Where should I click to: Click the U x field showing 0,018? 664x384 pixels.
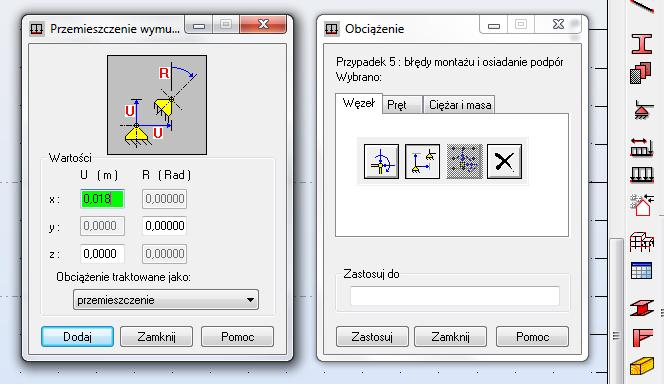tap(102, 199)
